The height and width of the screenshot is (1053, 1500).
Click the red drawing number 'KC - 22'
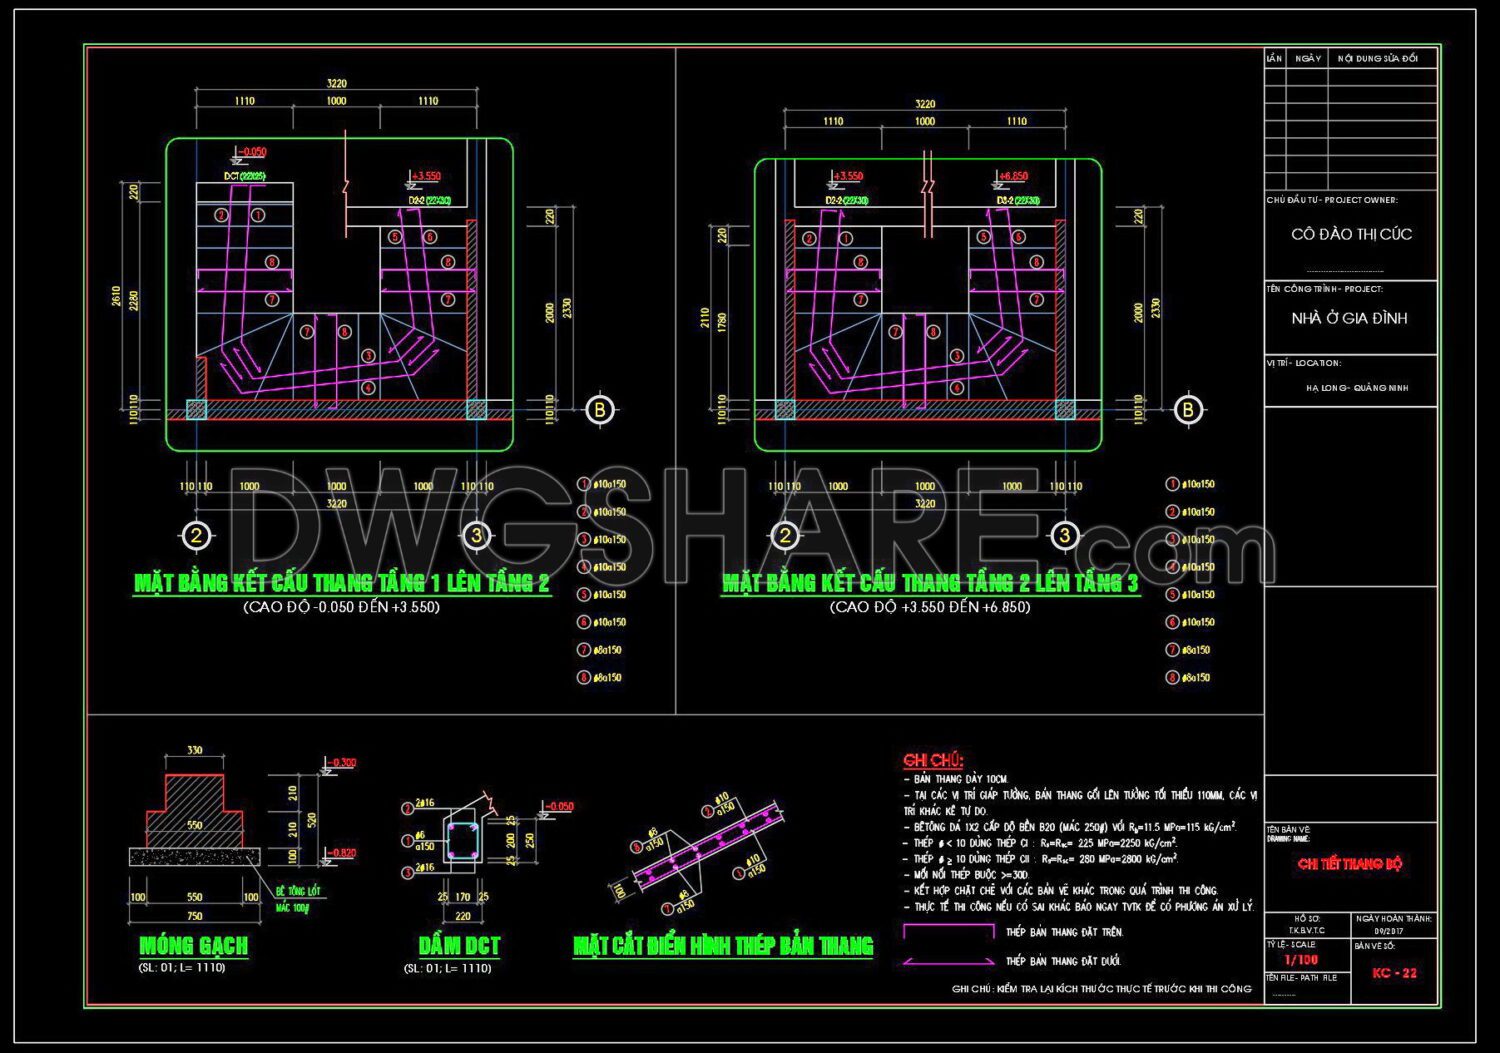pyautogui.click(x=1394, y=973)
